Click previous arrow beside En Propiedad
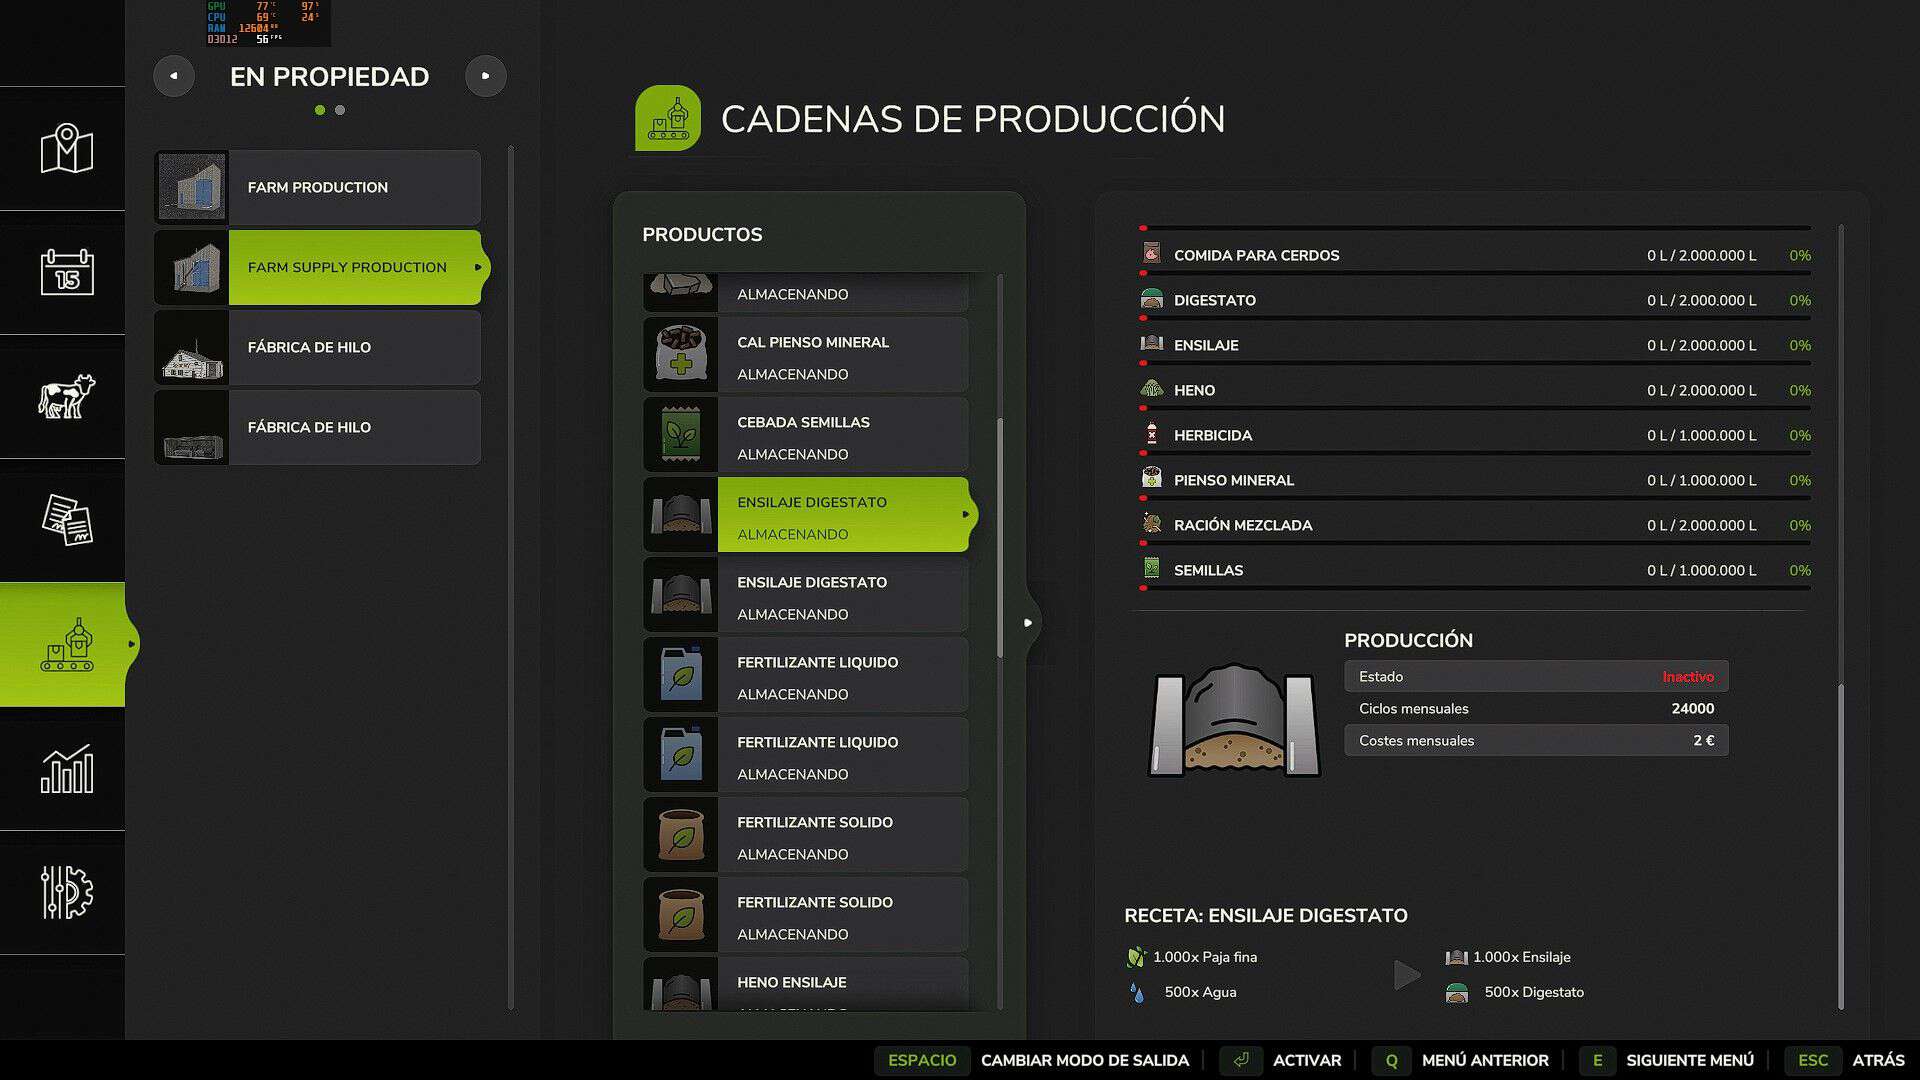1920x1080 pixels. tap(174, 76)
